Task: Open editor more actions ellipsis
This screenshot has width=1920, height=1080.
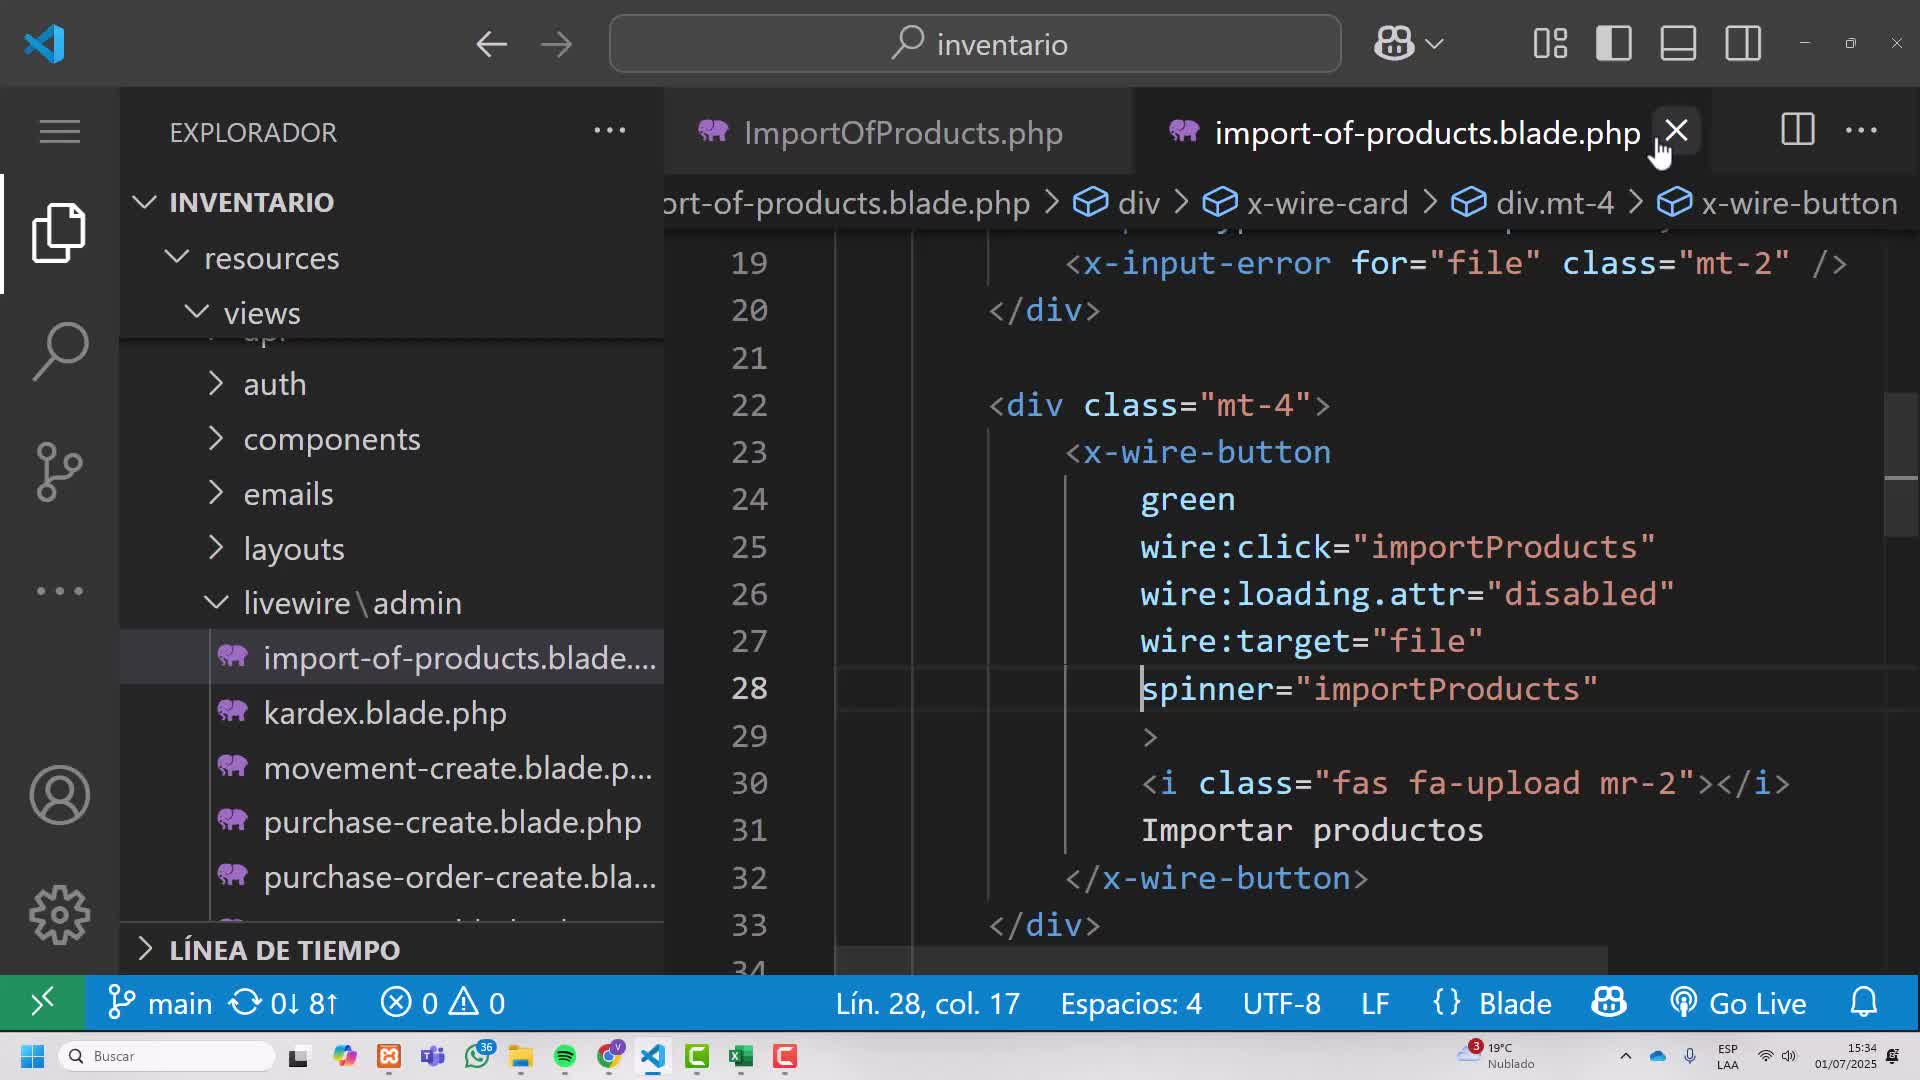Action: (x=1861, y=130)
